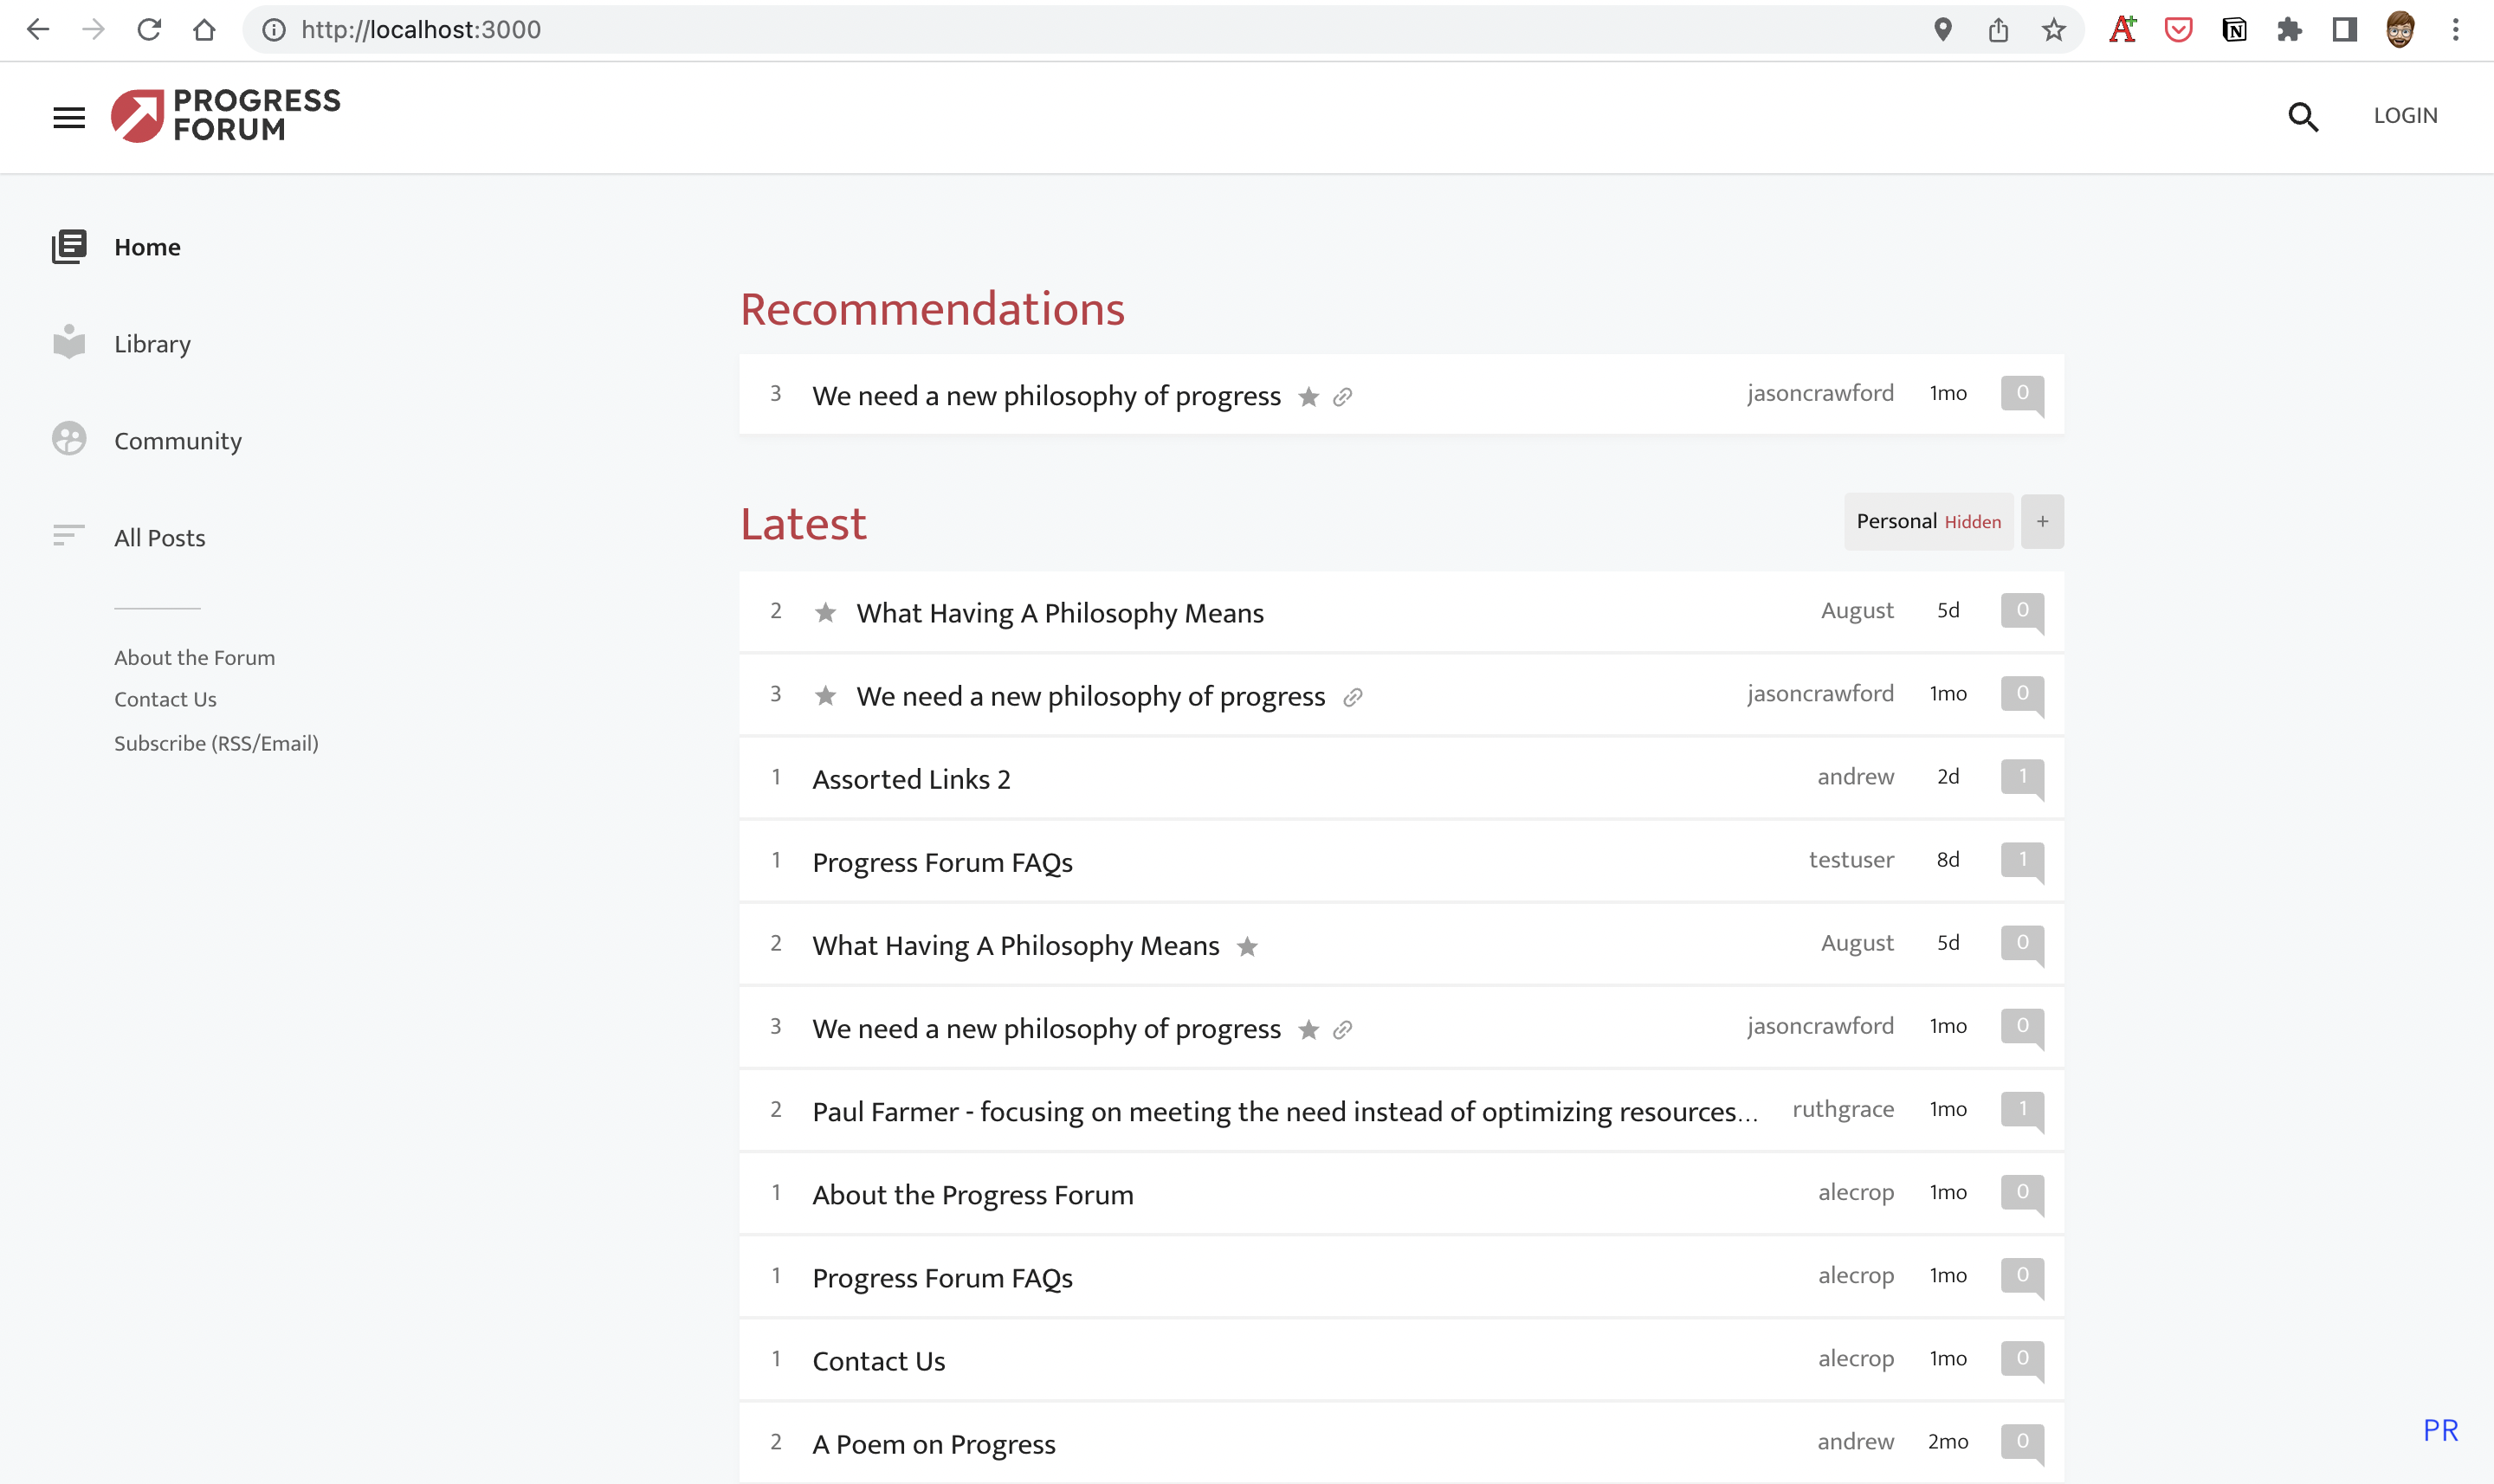
Task: Open the browser profile avatar menu
Action: pos(2399,30)
